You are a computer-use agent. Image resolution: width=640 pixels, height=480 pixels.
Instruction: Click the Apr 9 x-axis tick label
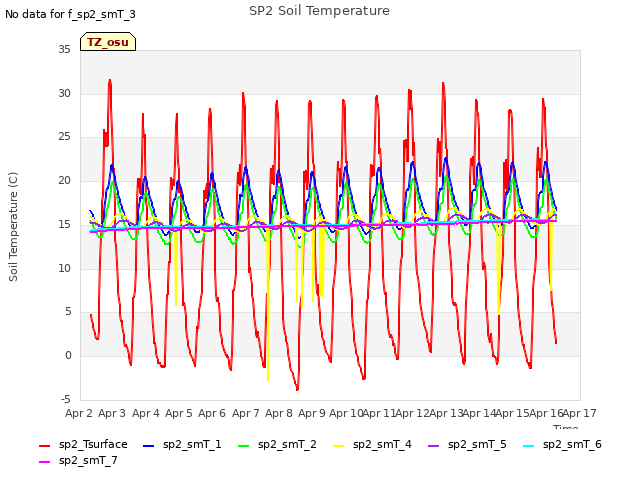312,413
